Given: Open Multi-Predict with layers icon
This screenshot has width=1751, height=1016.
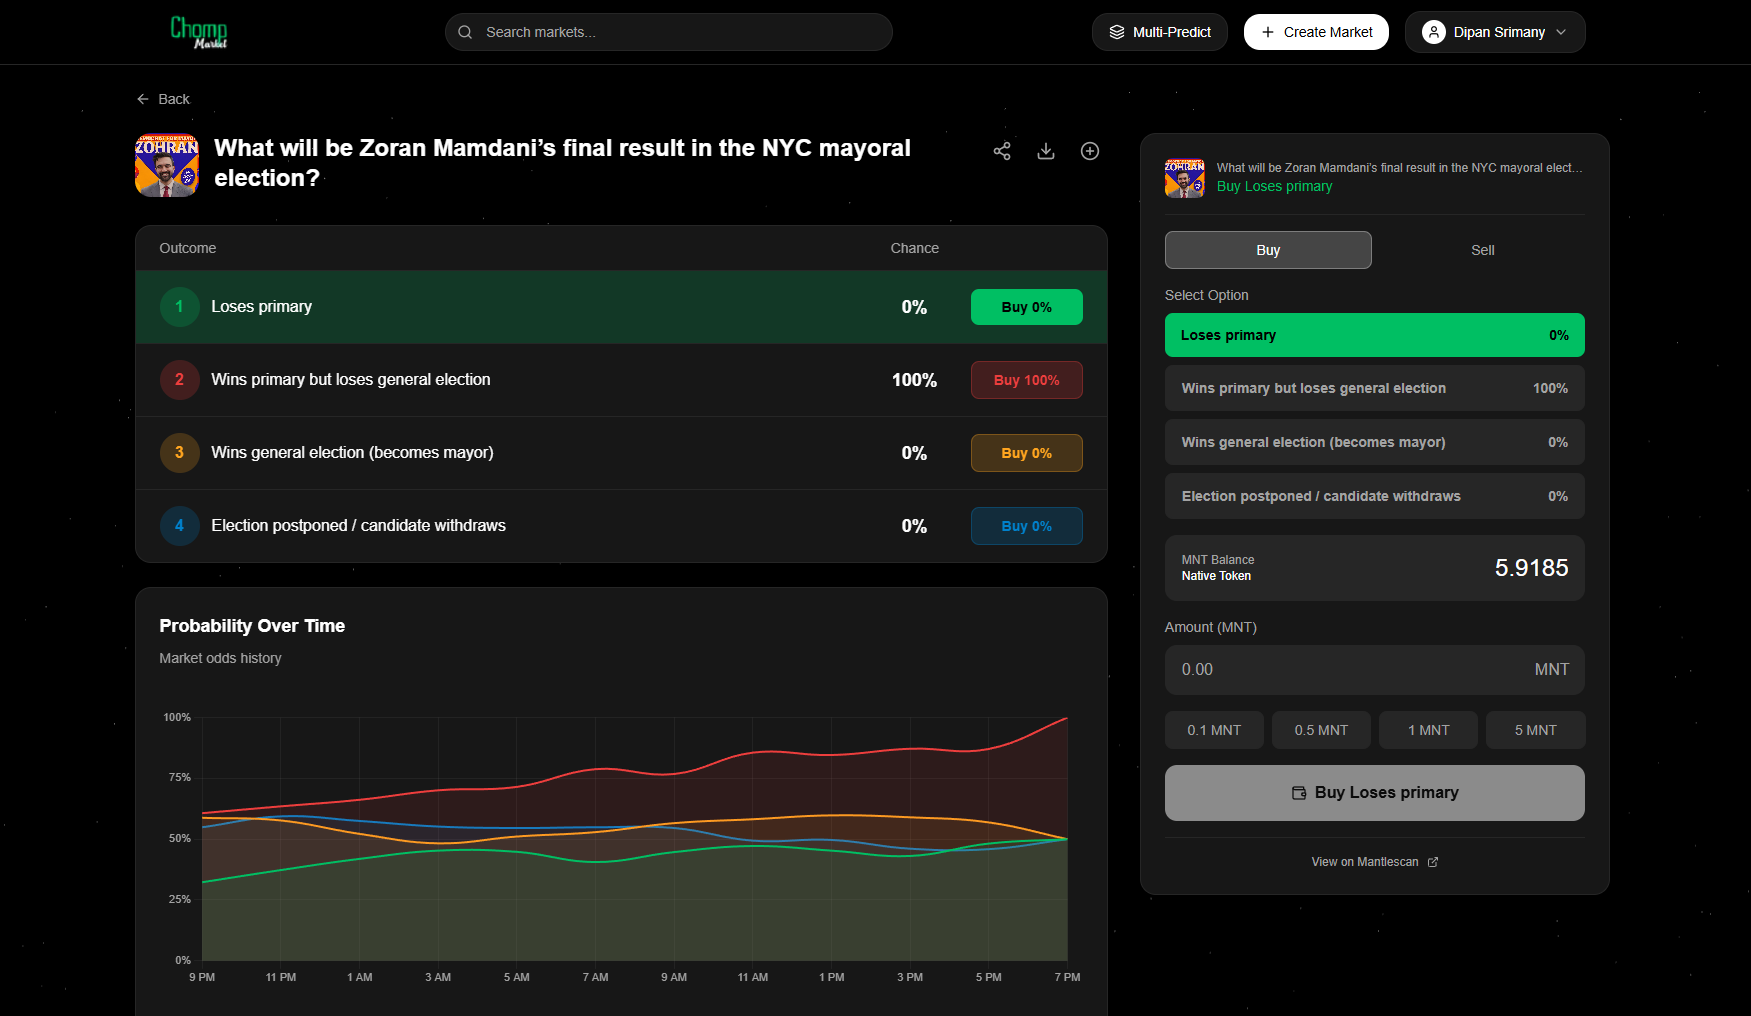Looking at the screenshot, I should click(1159, 32).
